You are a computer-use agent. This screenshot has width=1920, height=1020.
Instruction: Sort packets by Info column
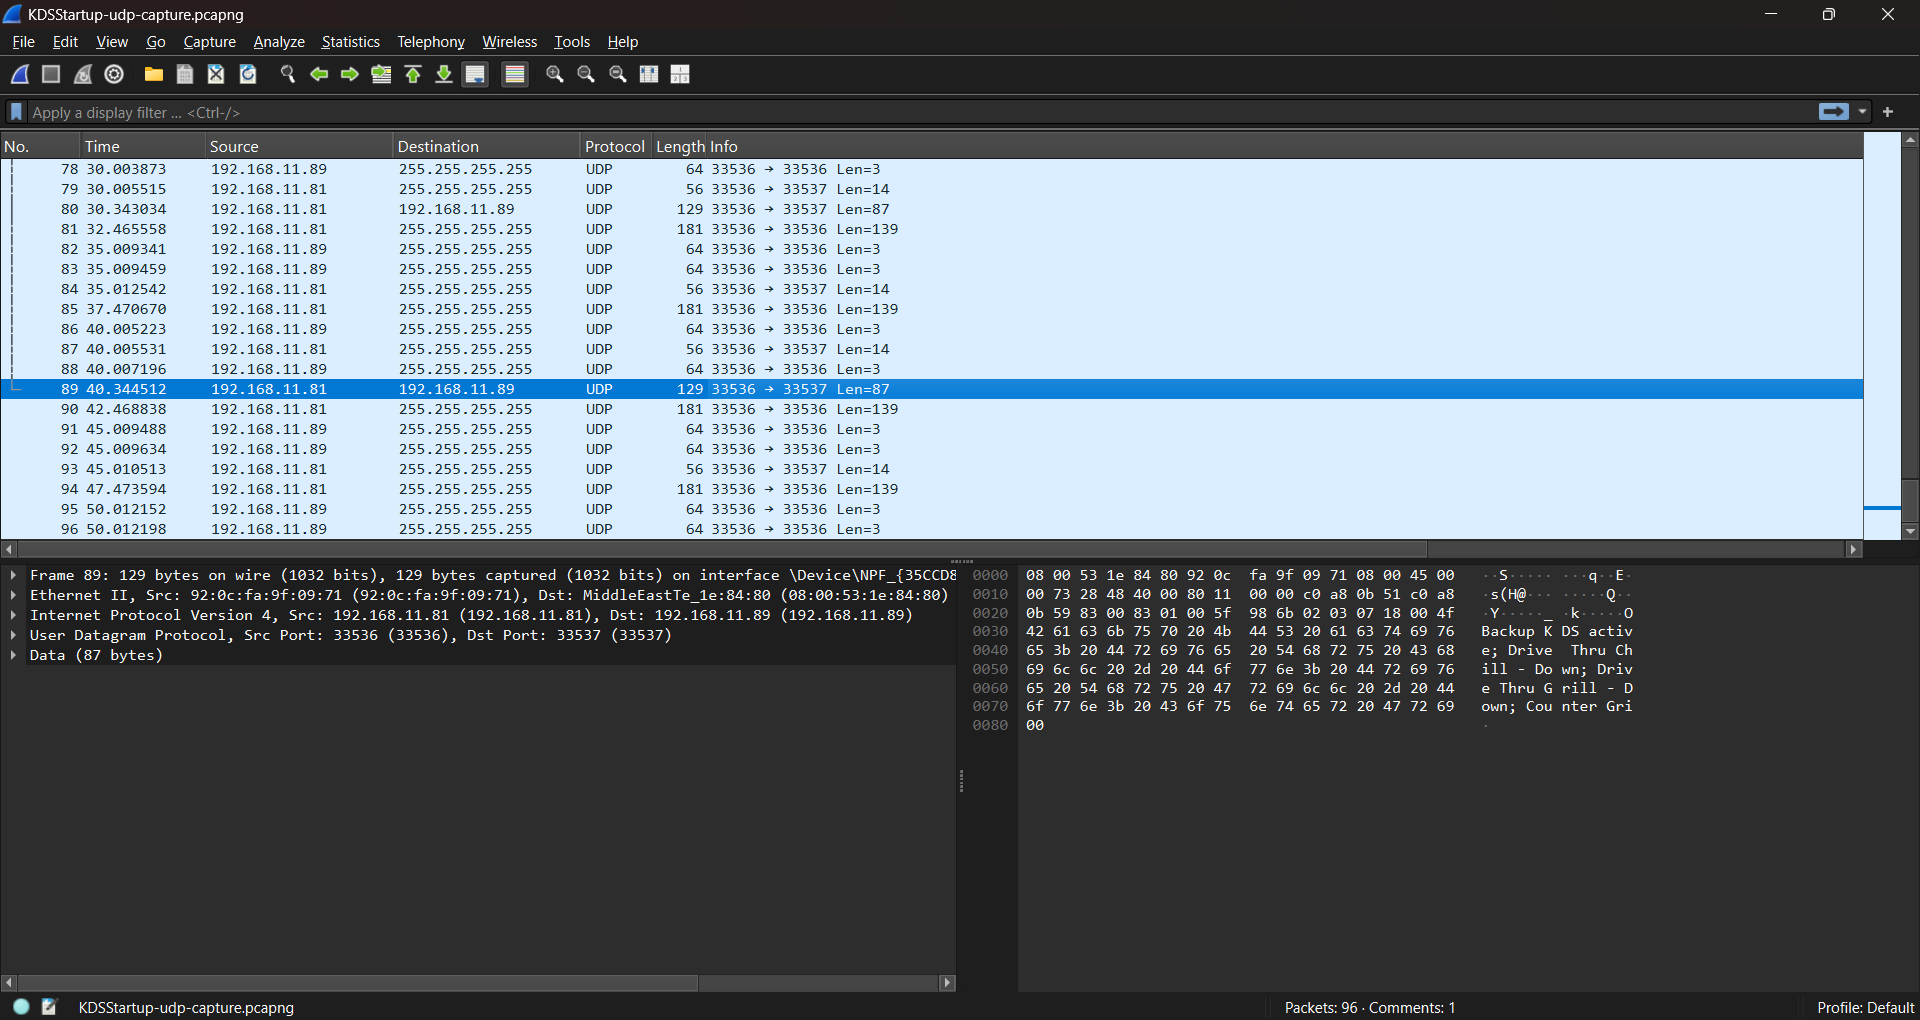coord(1285,146)
